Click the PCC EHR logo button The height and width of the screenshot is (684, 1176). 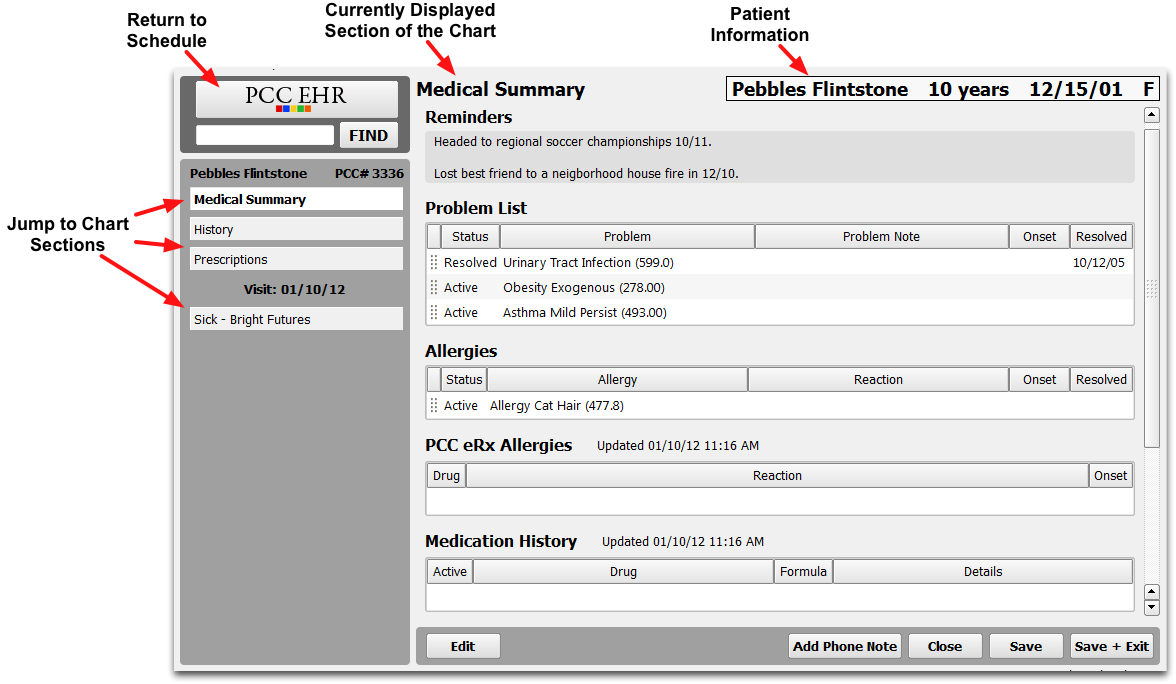point(296,99)
